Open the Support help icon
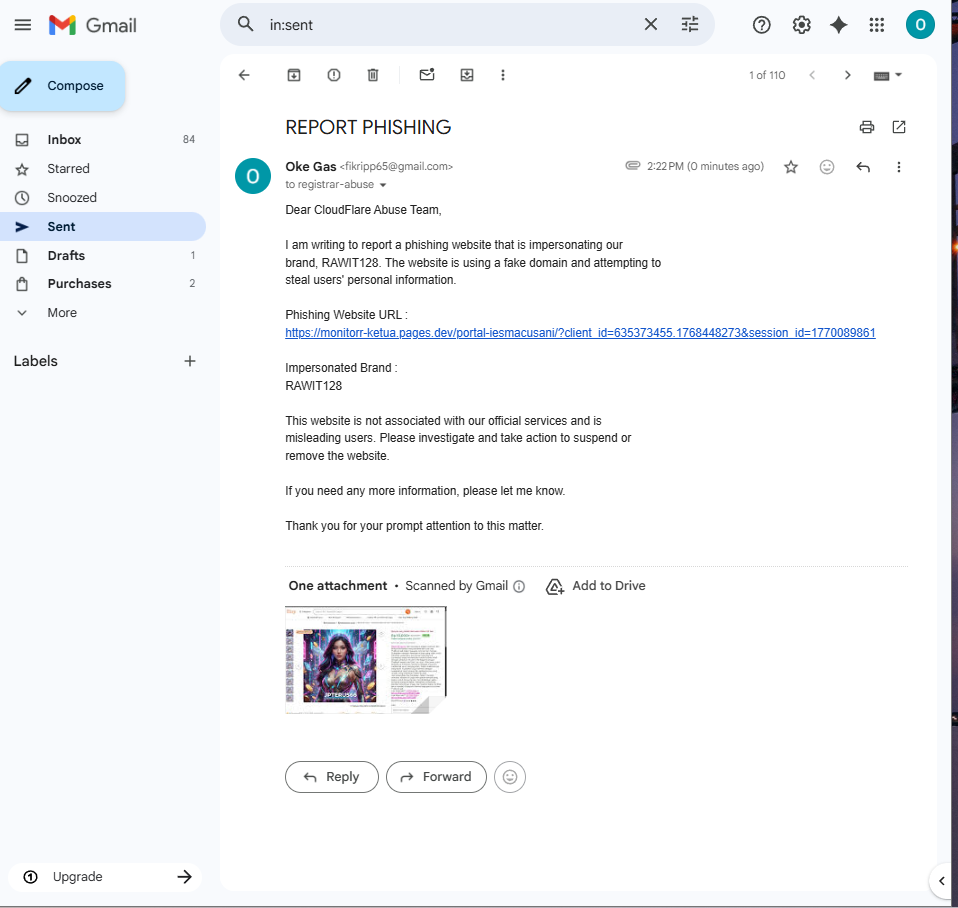Image resolution: width=958 pixels, height=908 pixels. [x=761, y=25]
